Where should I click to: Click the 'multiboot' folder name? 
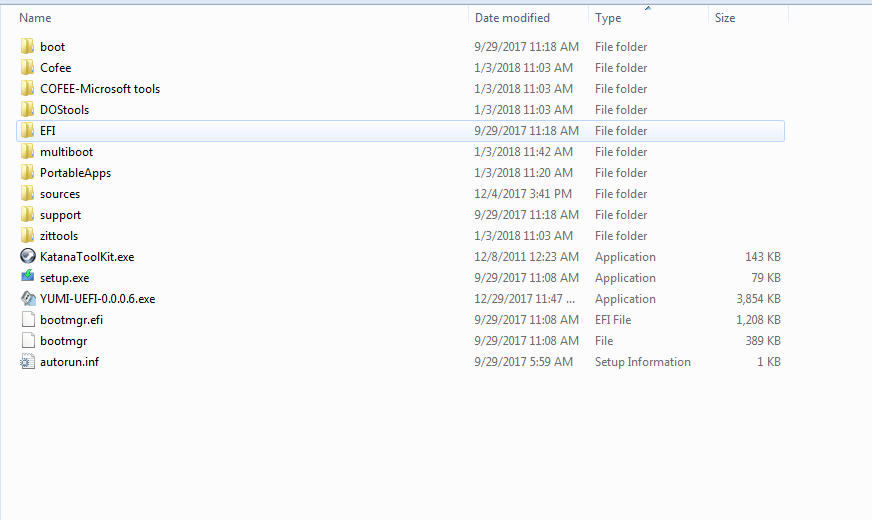pos(66,152)
